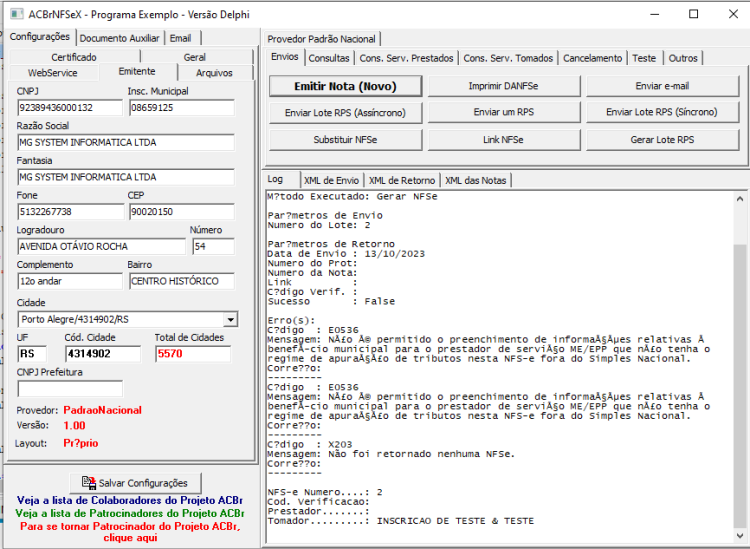The height and width of the screenshot is (549, 750).
Task: Switch to the Geral tab
Action: pyautogui.click(x=195, y=57)
